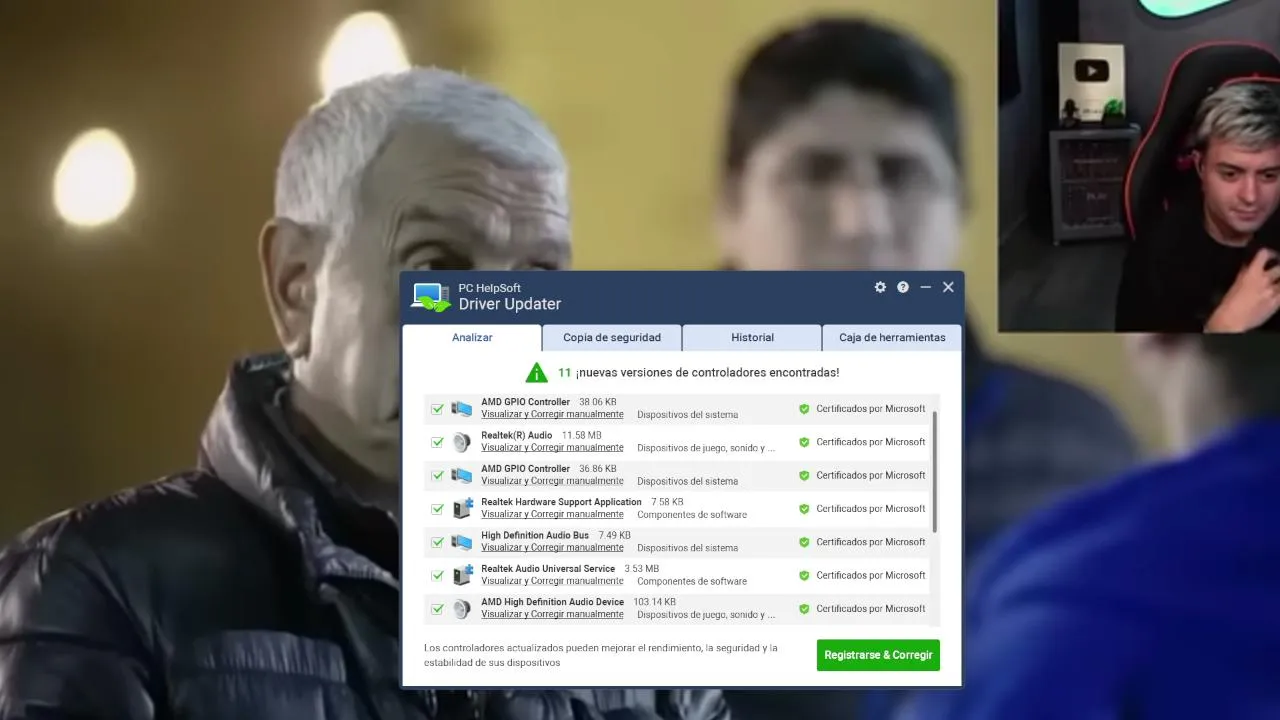Screen dimensions: 1280x720
Task: Click the "103.14 KB" size value
Action: pos(654,602)
